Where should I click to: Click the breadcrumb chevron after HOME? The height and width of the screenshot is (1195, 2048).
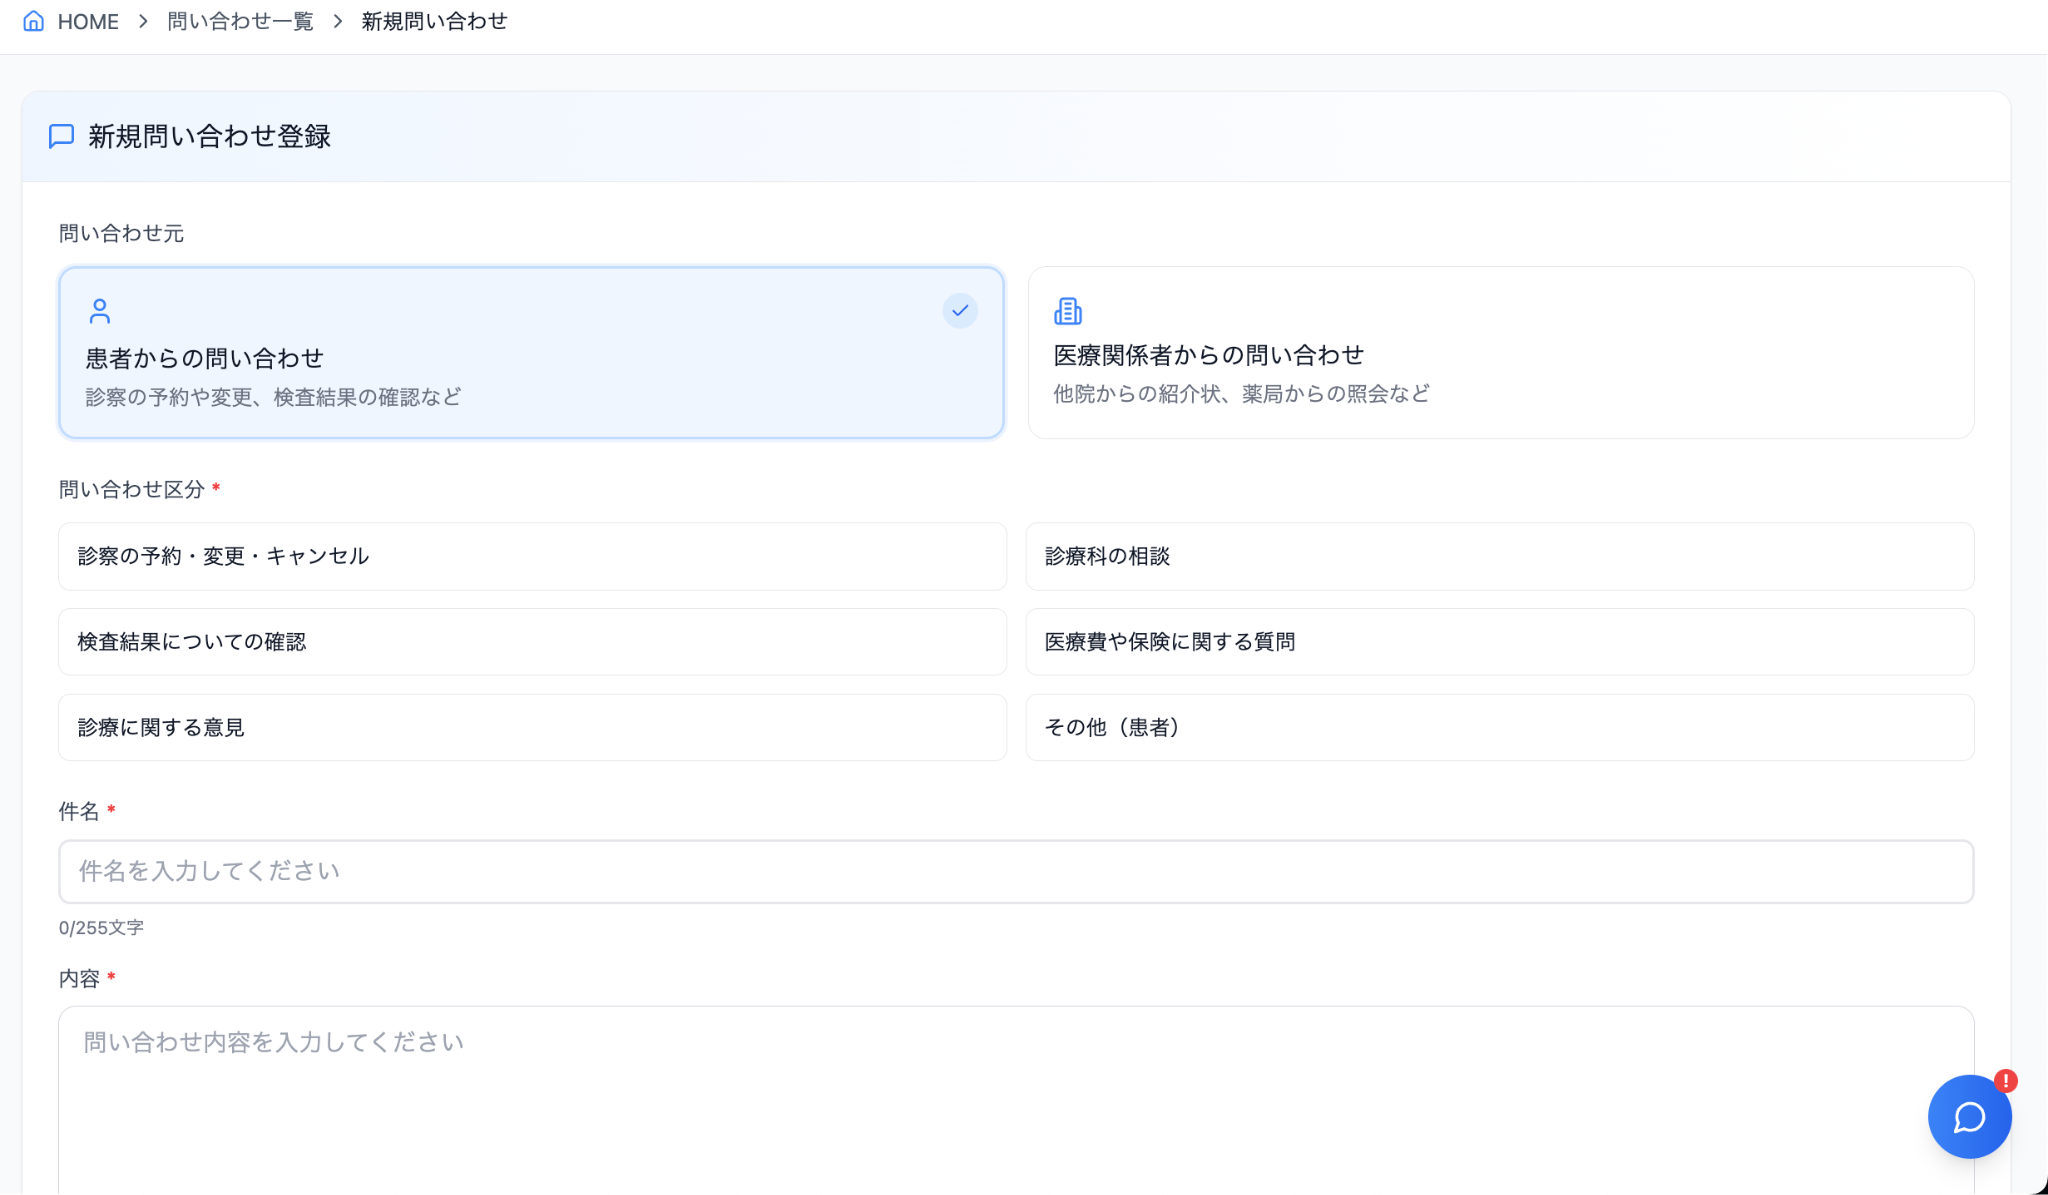pyautogui.click(x=143, y=21)
